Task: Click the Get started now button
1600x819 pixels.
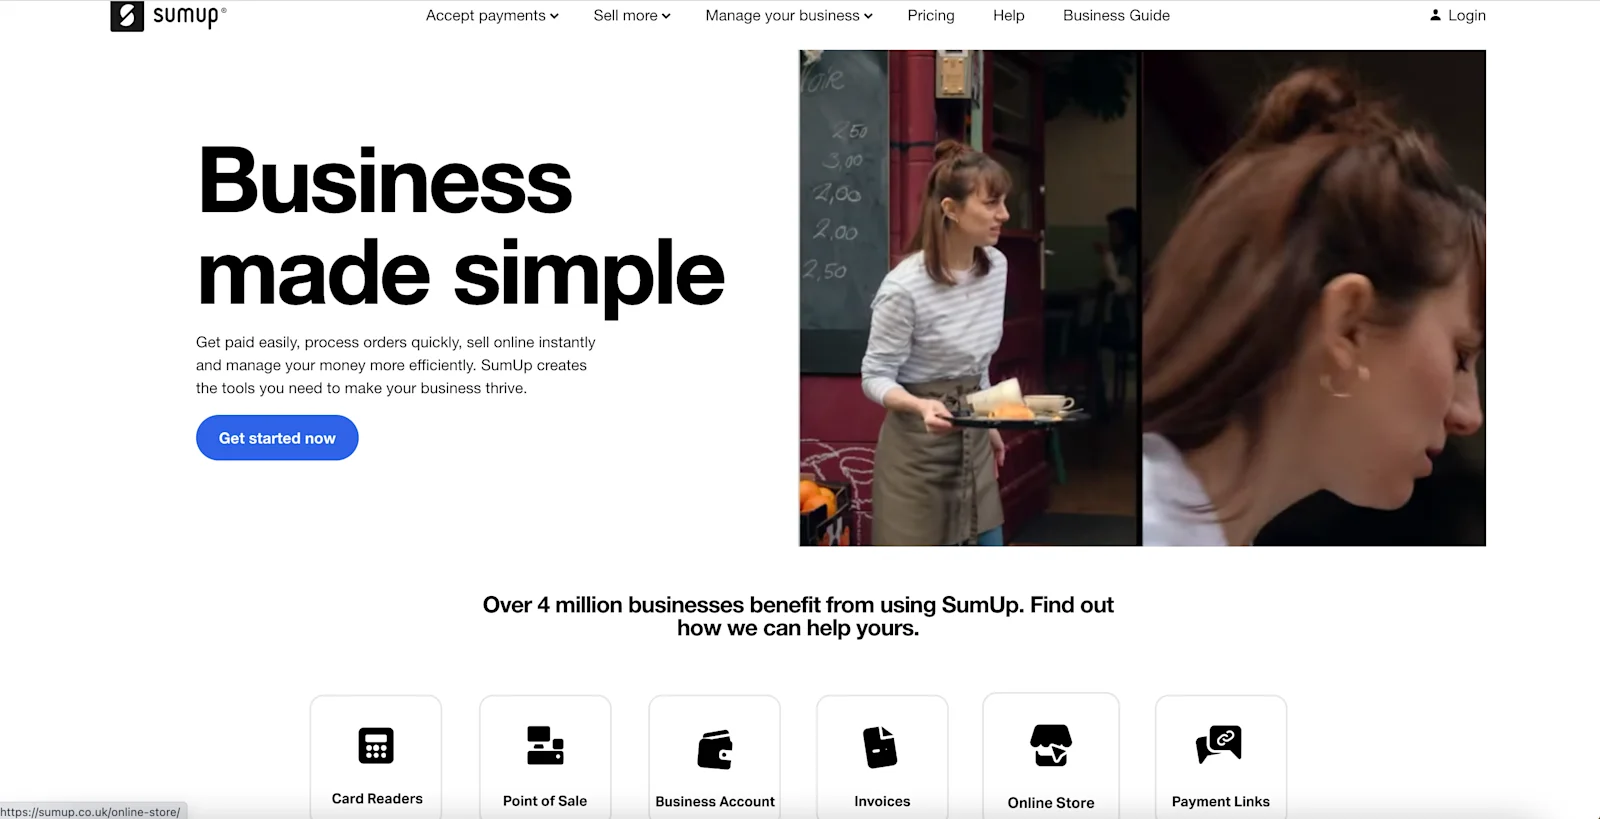Action: [277, 438]
